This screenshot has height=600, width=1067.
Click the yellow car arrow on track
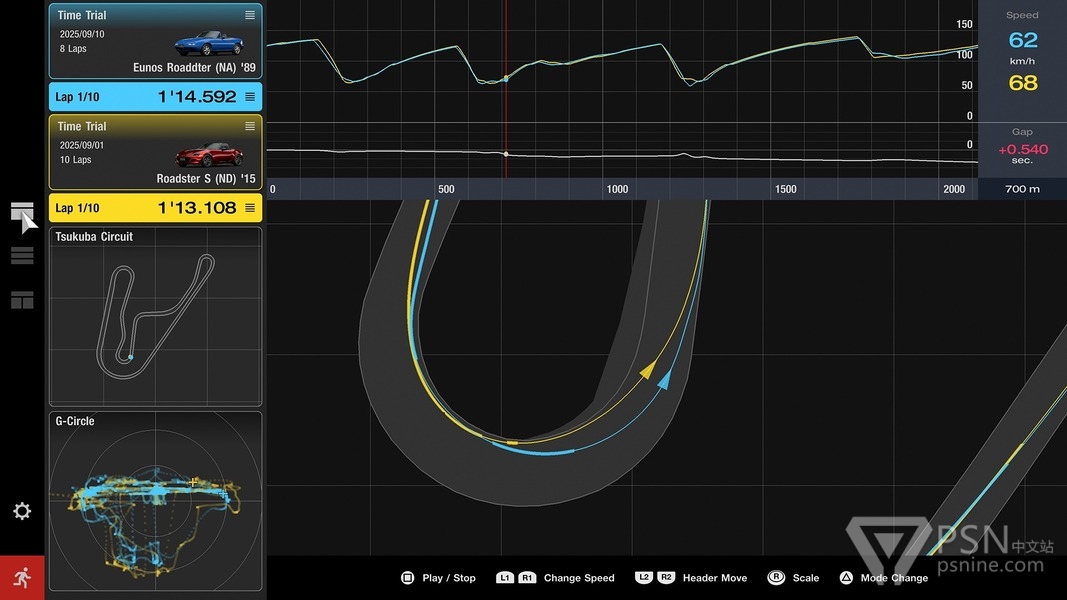[649, 370]
